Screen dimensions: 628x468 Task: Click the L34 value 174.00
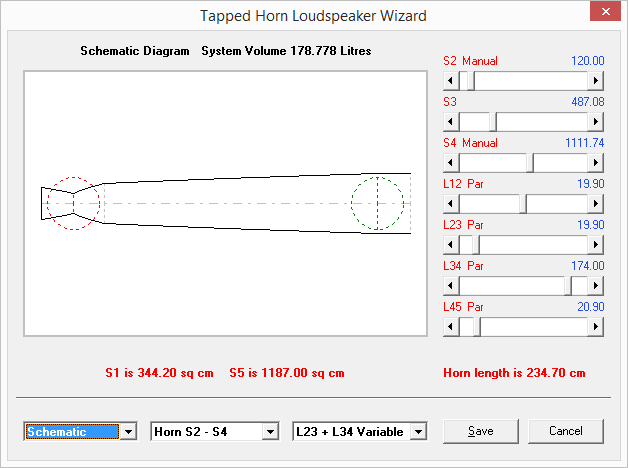(x=588, y=266)
